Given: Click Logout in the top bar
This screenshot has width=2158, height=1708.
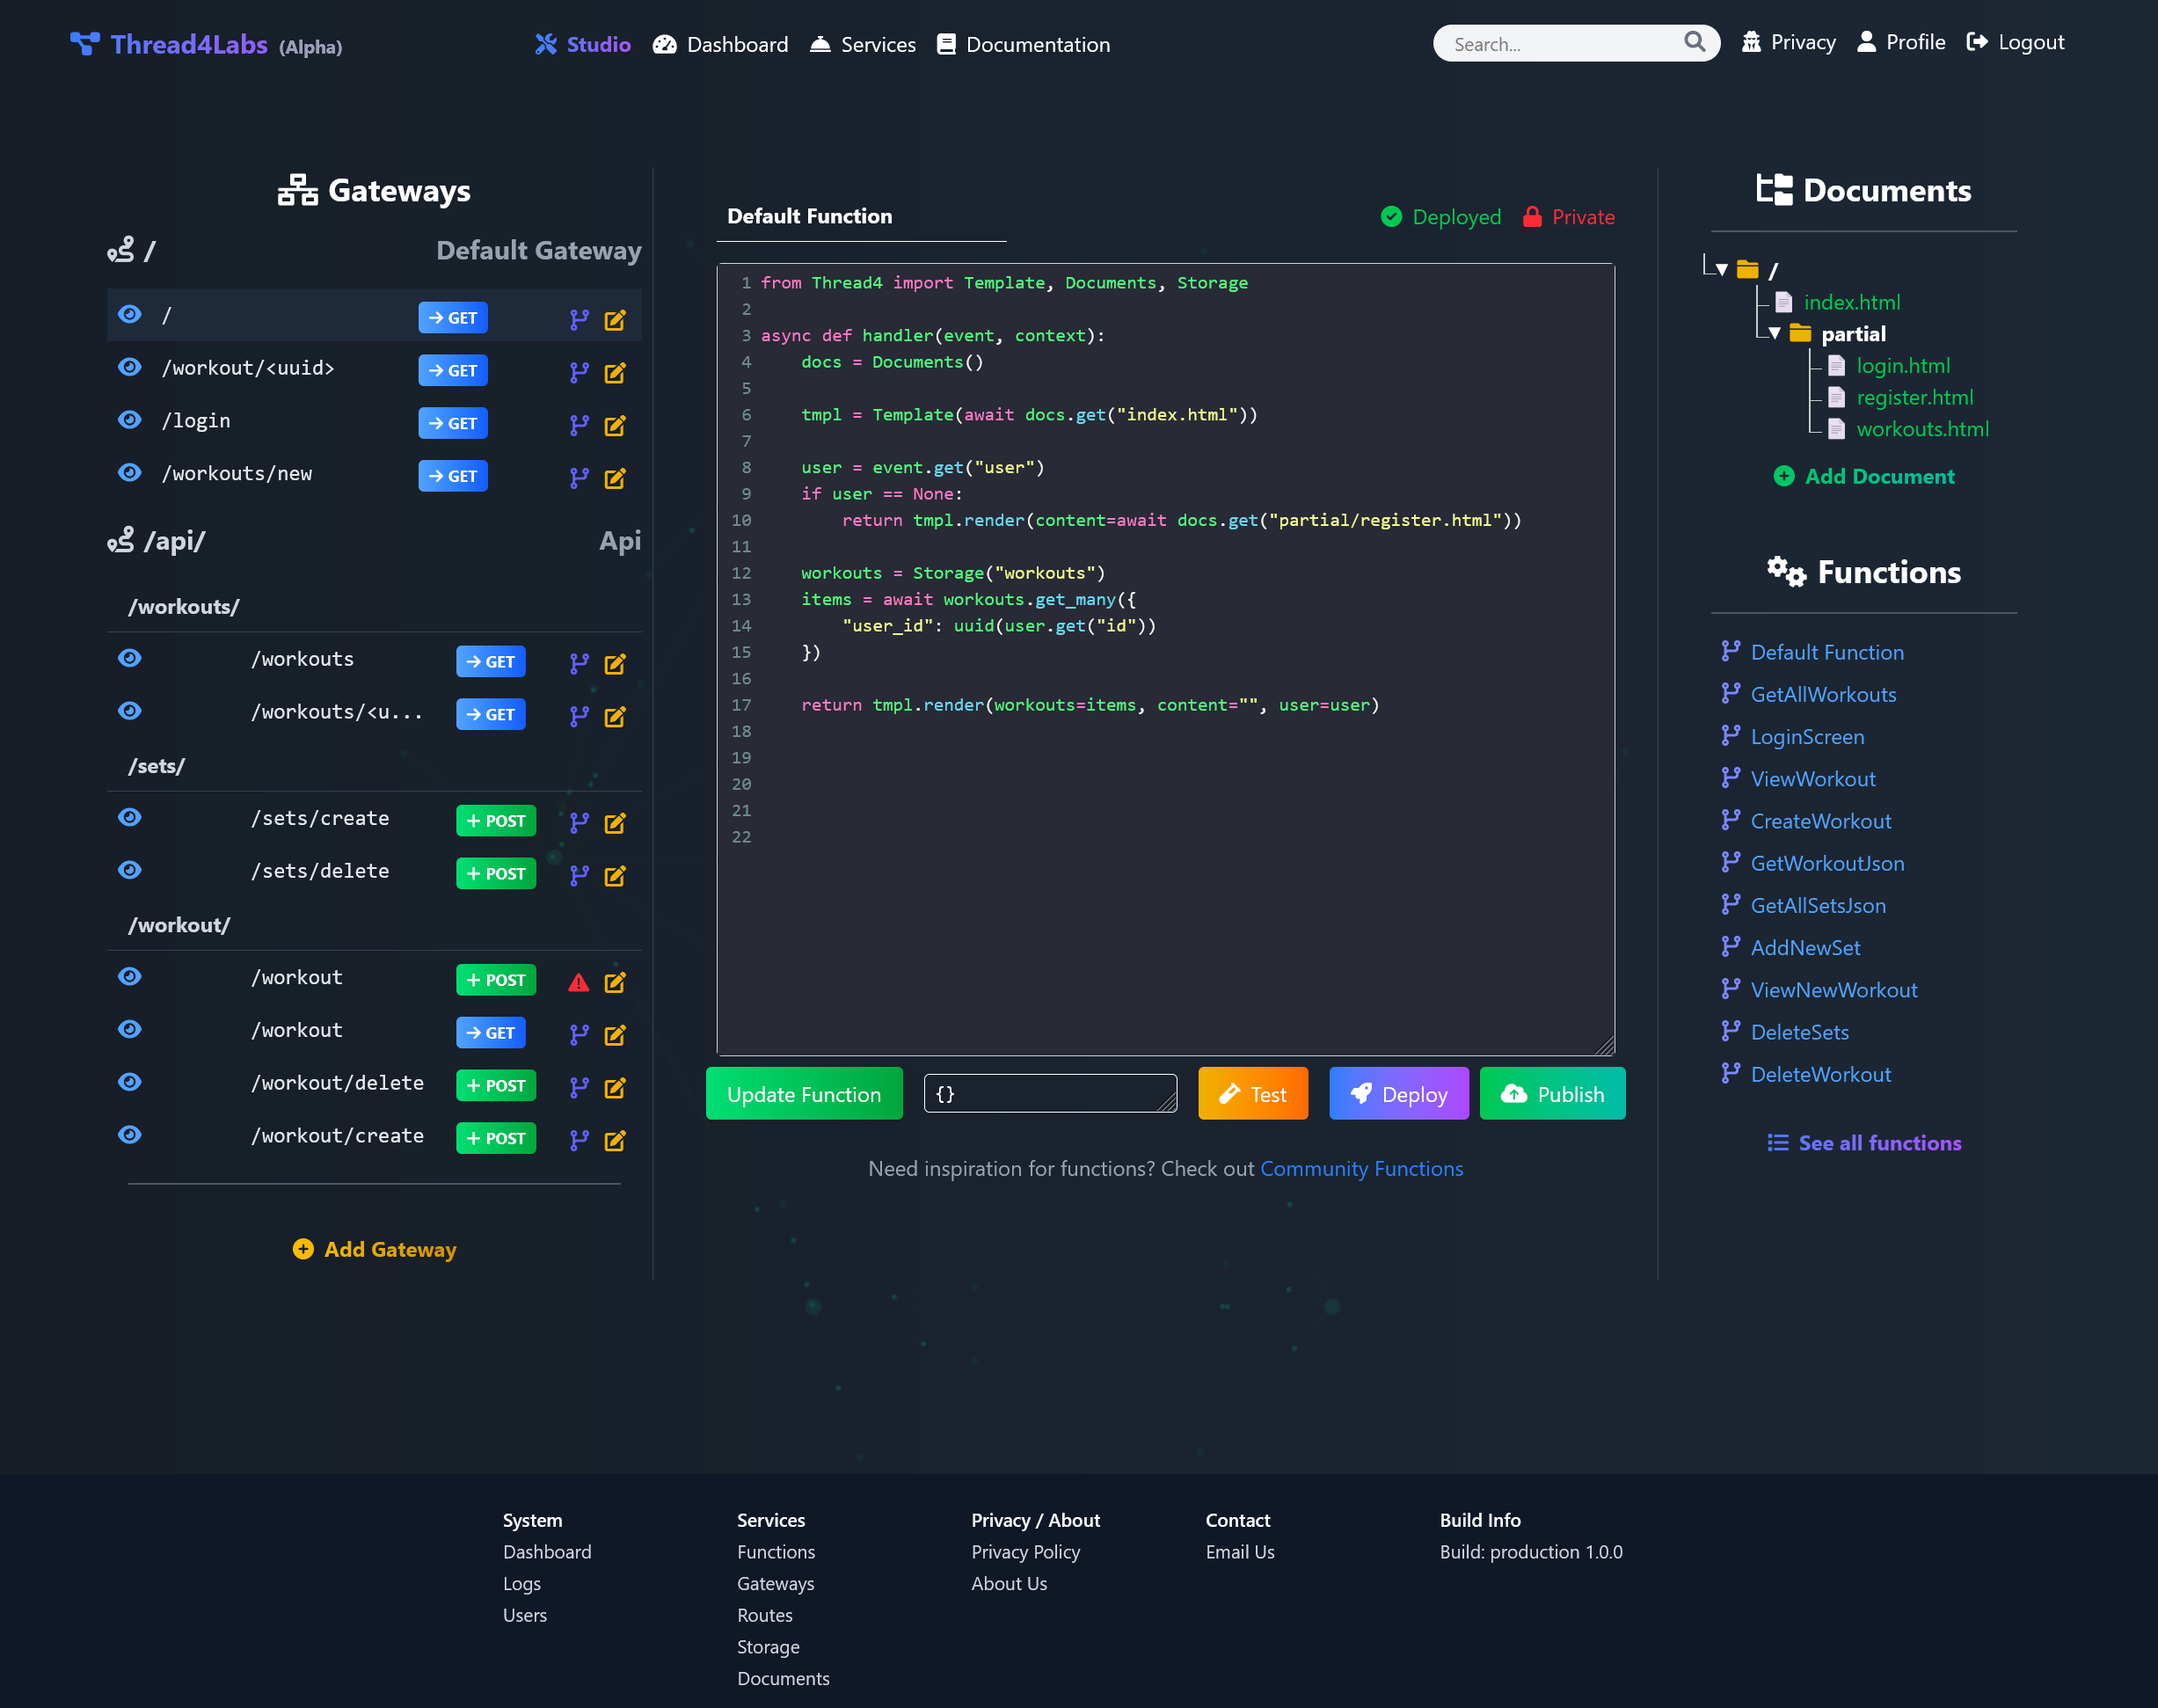Looking at the screenshot, I should pos(2015,42).
